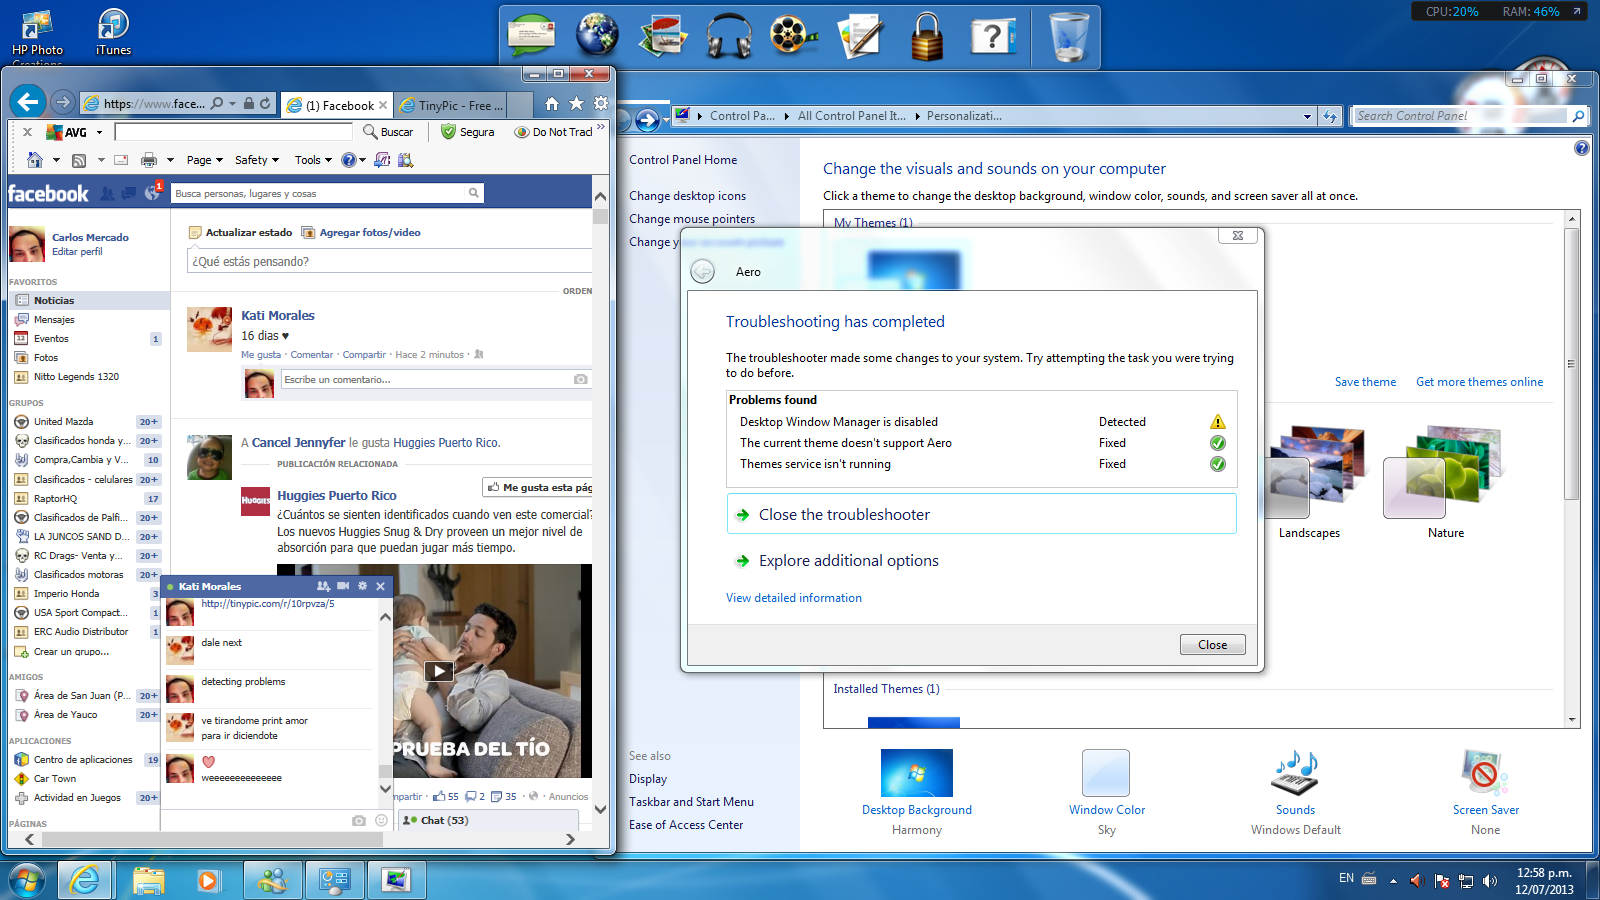
Task: Open the Tools dropdown menu in IE
Action: 313,160
